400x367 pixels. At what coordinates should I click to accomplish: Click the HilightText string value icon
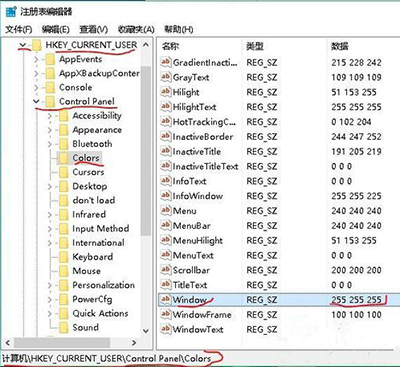pos(166,107)
